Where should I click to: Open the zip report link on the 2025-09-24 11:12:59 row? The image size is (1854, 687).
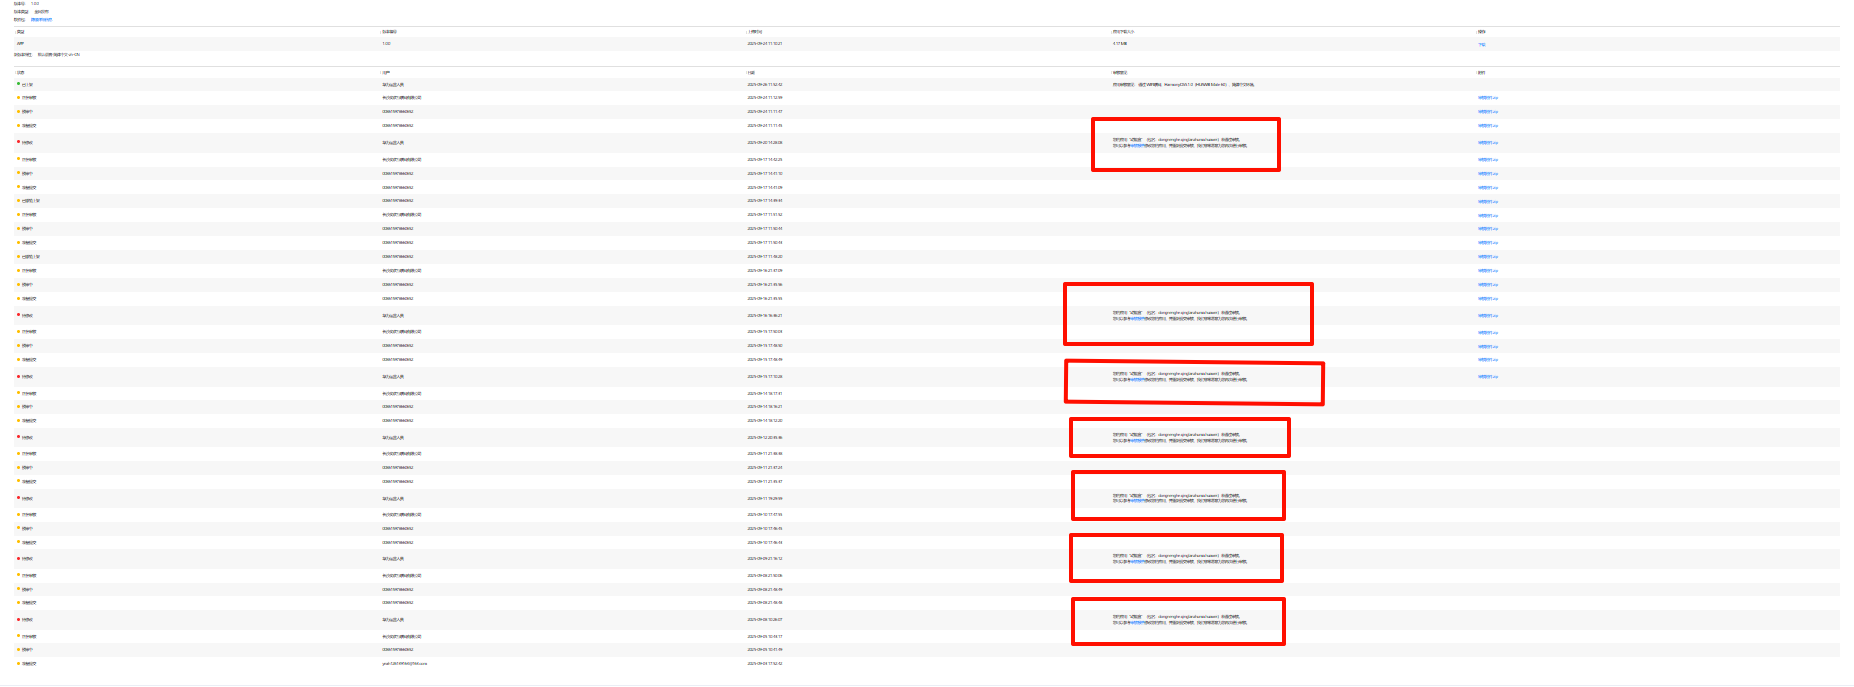[1487, 98]
